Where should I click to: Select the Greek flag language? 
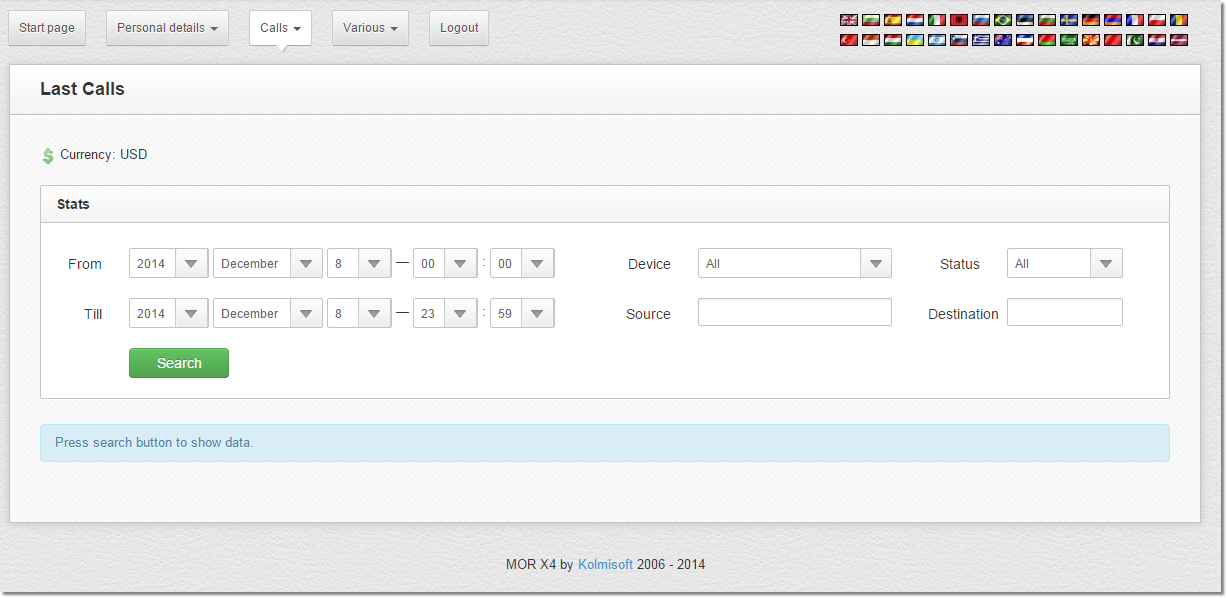coord(981,40)
